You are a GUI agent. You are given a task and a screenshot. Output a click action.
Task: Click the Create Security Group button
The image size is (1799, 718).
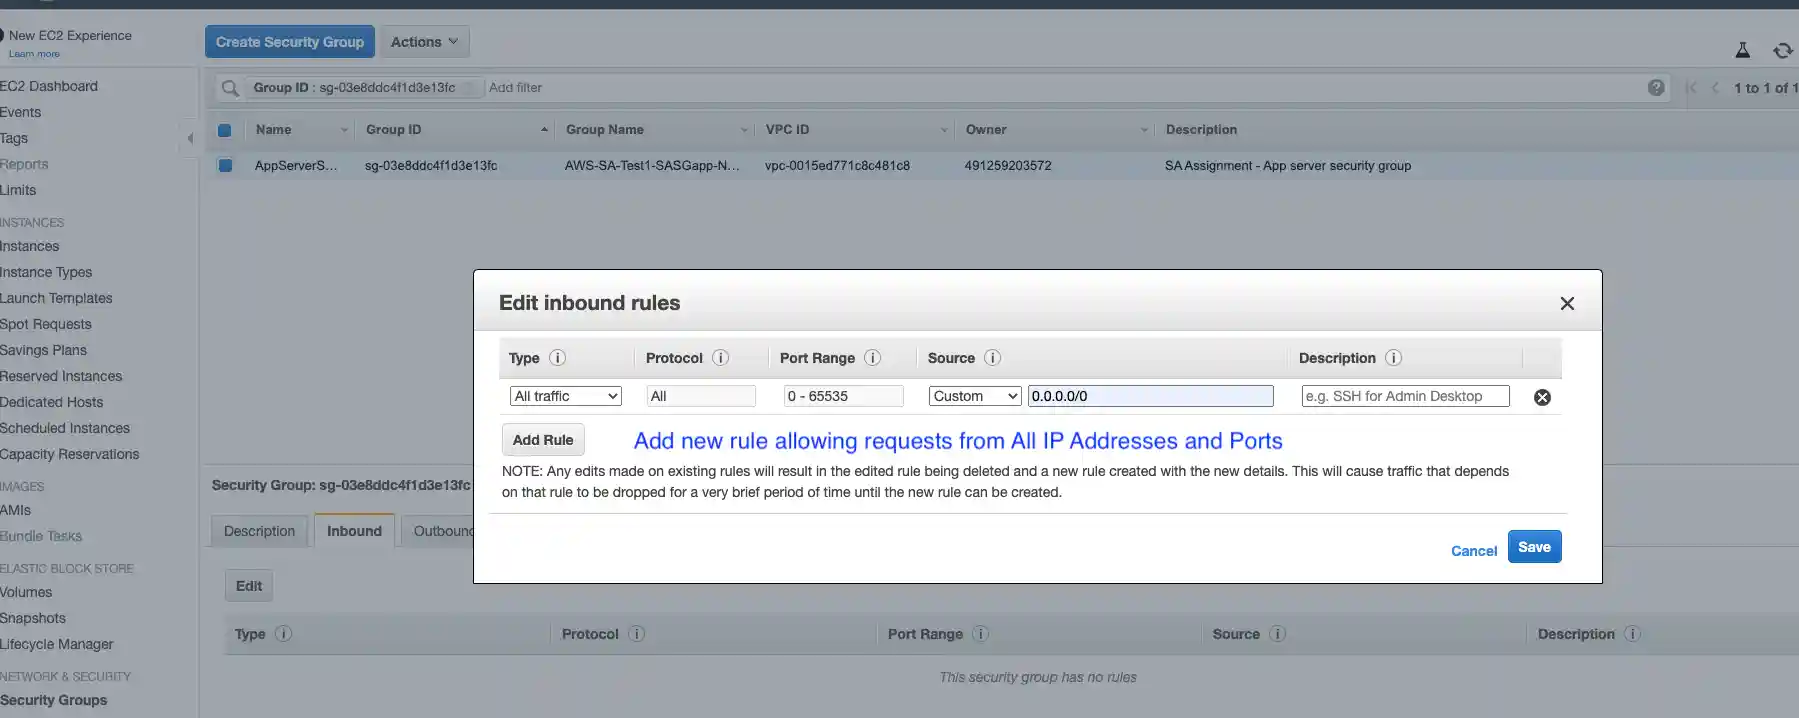click(x=290, y=42)
